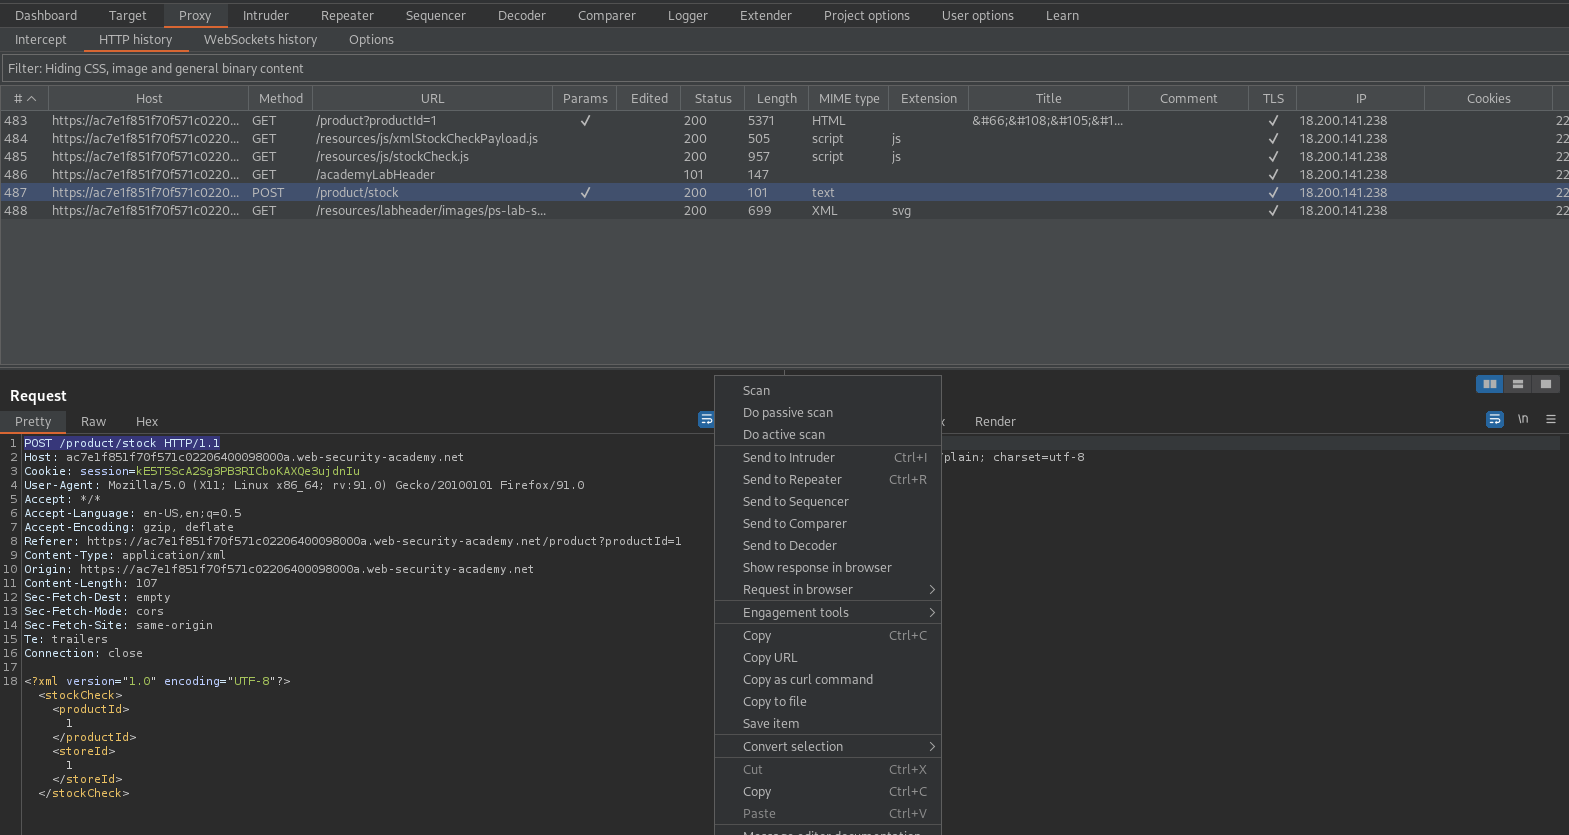Sort history by the Cookies column header
This screenshot has width=1569, height=835.
[x=1488, y=98]
